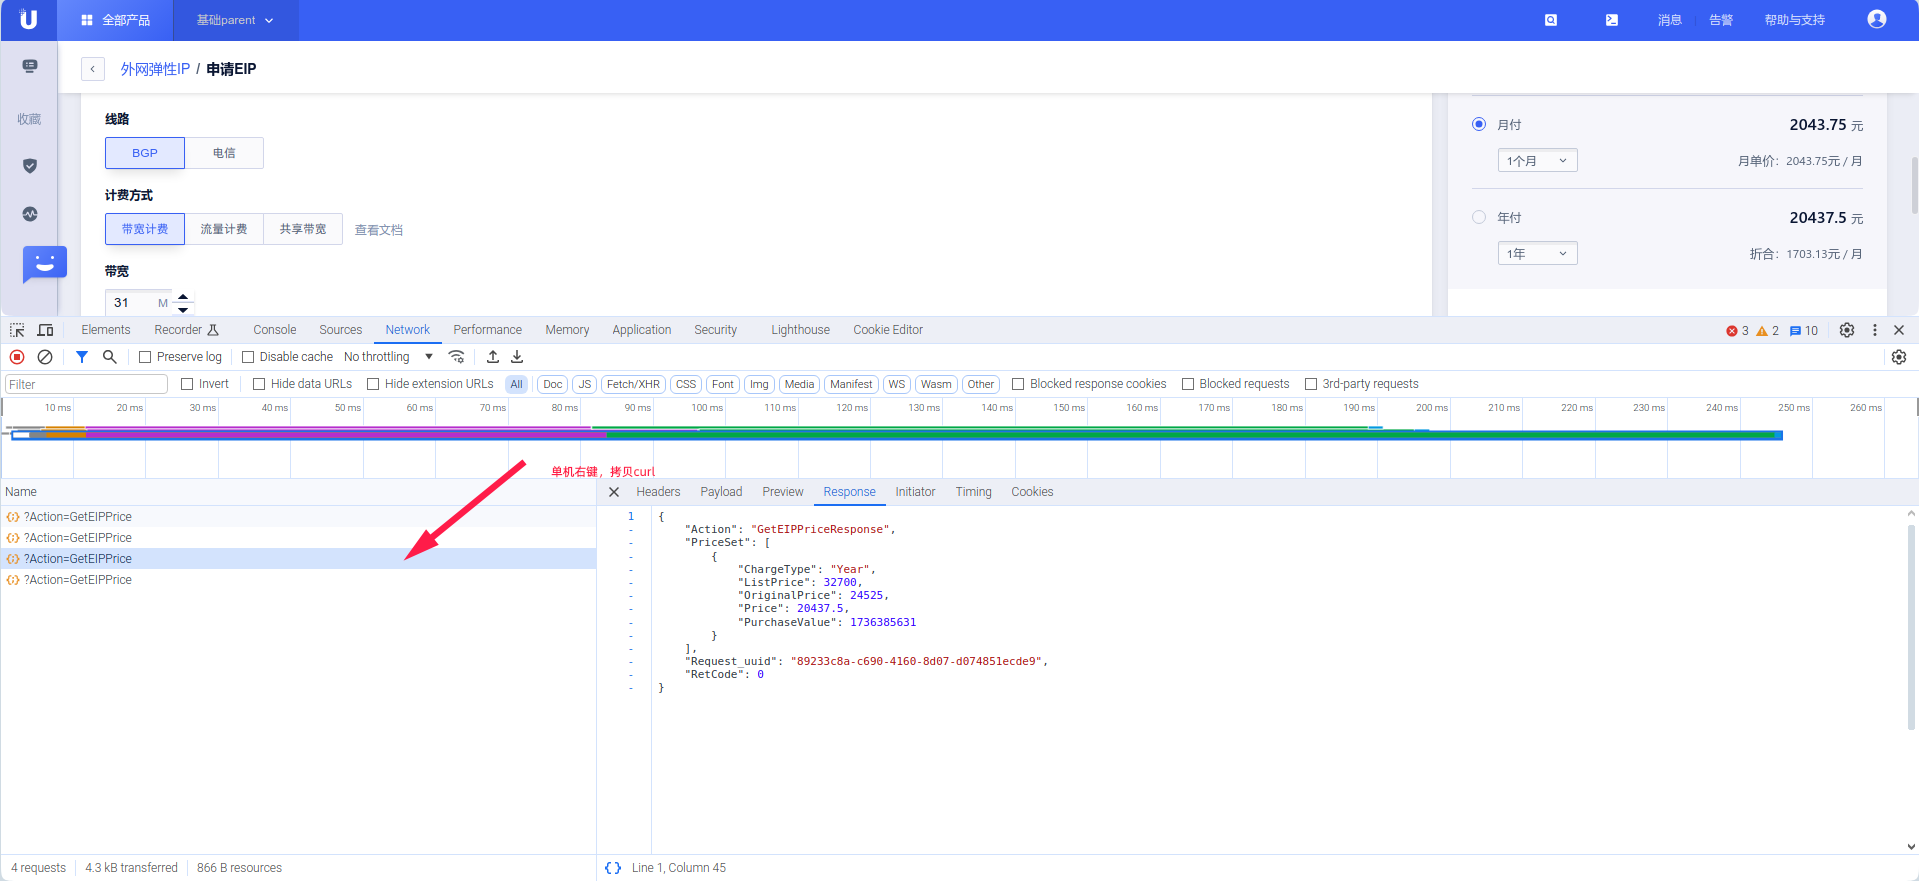This screenshot has width=1919, height=881.
Task: Open the Timing tab
Action: tap(973, 492)
